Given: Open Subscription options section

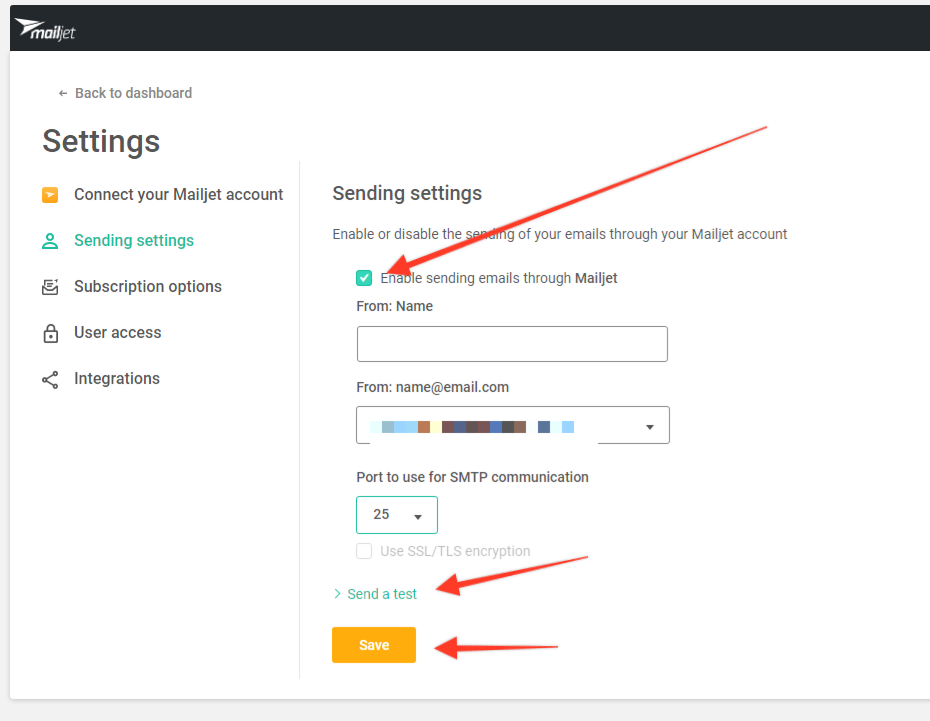Looking at the screenshot, I should [x=148, y=286].
